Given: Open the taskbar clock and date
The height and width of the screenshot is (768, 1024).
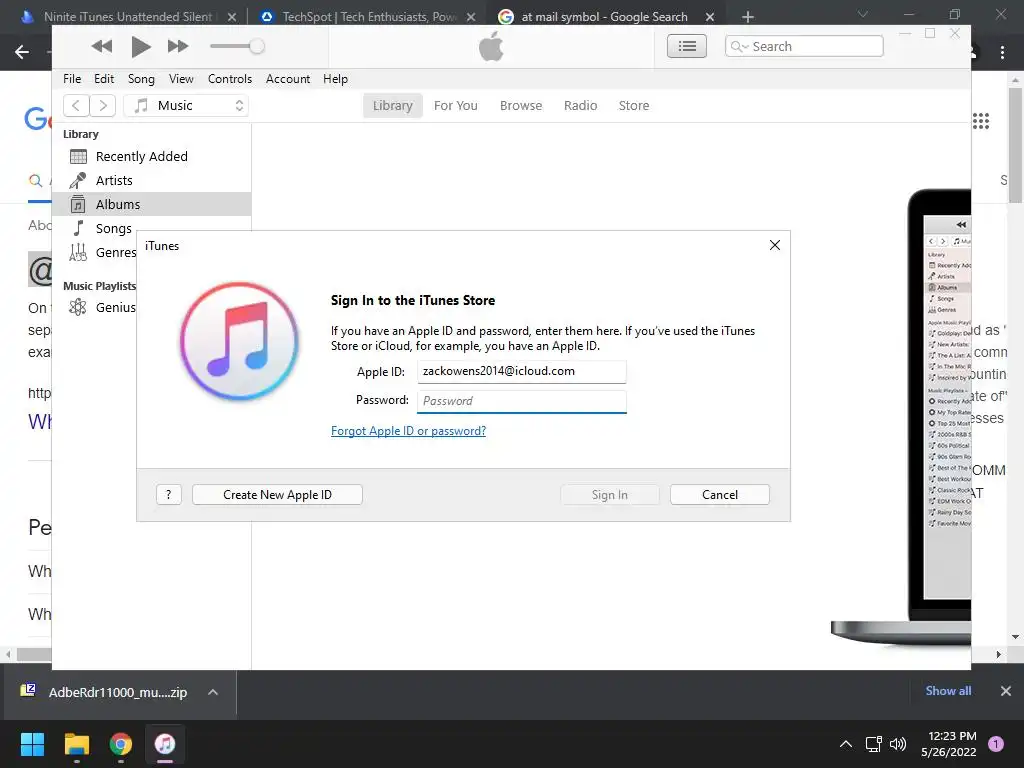Looking at the screenshot, I should (x=948, y=744).
